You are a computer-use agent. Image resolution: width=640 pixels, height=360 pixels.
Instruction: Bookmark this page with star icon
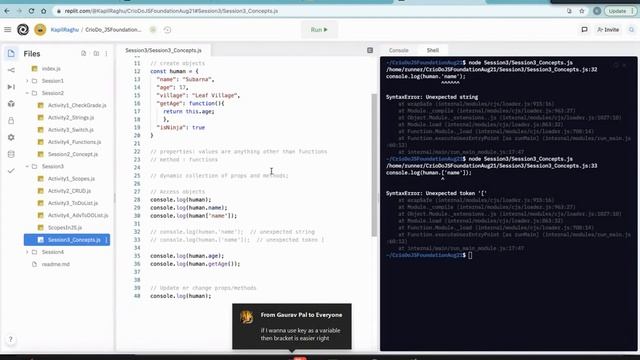click(582, 11)
